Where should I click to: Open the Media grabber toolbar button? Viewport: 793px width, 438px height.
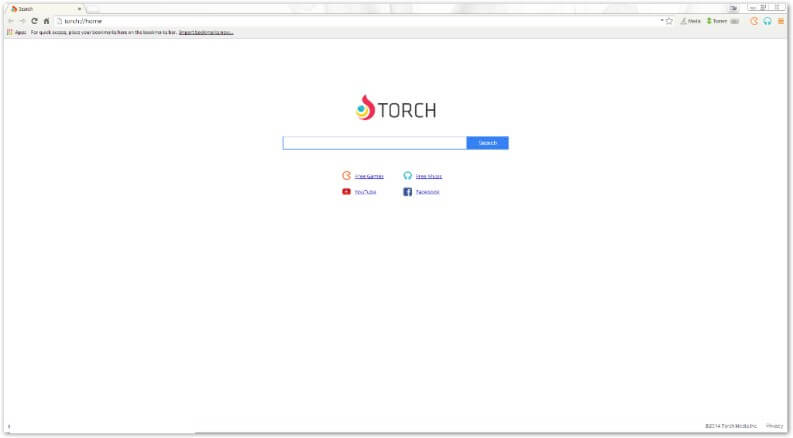click(691, 21)
